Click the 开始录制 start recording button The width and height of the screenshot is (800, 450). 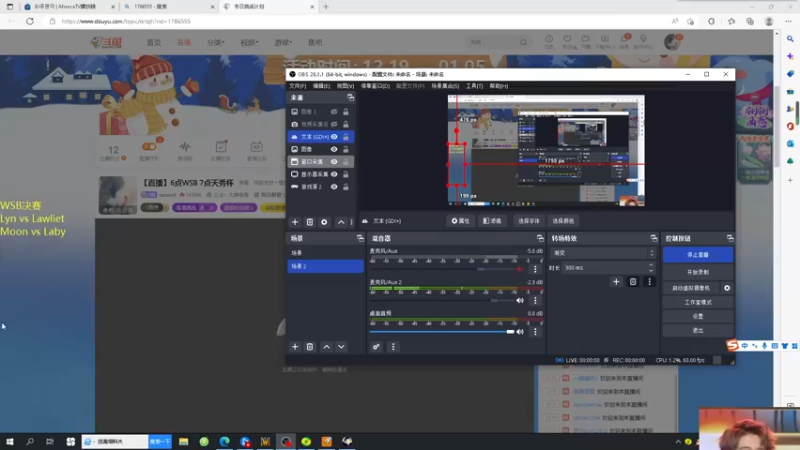pos(698,272)
